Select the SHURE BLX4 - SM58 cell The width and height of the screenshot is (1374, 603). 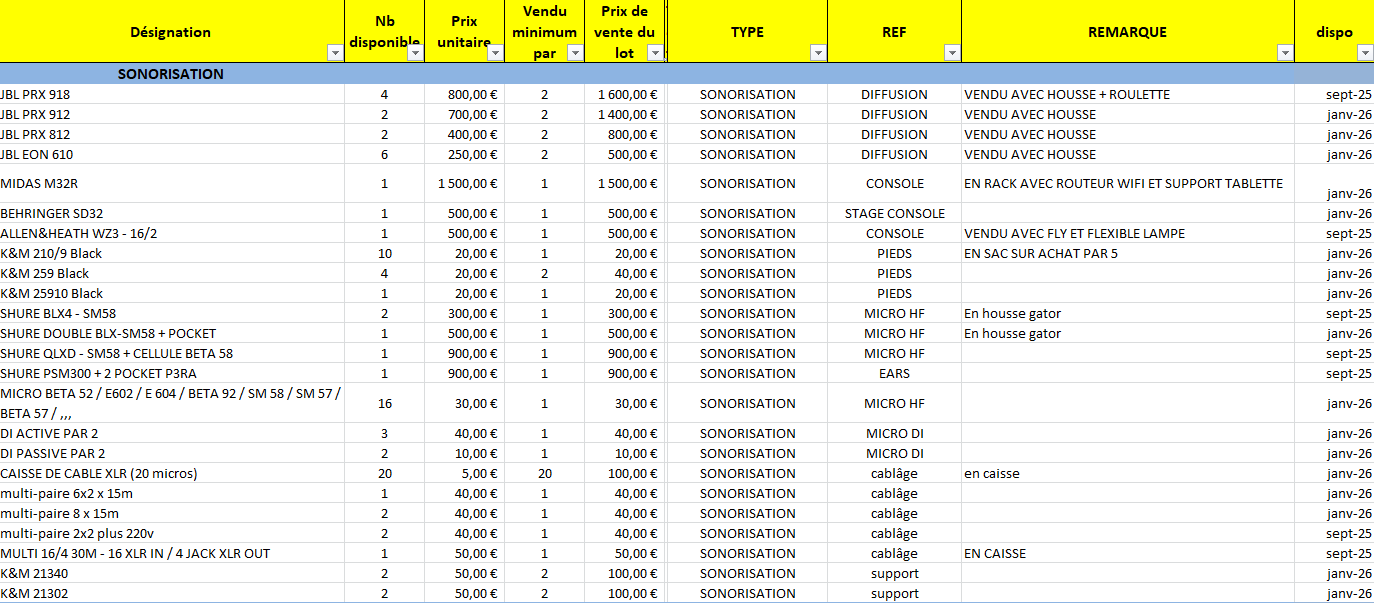pos(171,313)
